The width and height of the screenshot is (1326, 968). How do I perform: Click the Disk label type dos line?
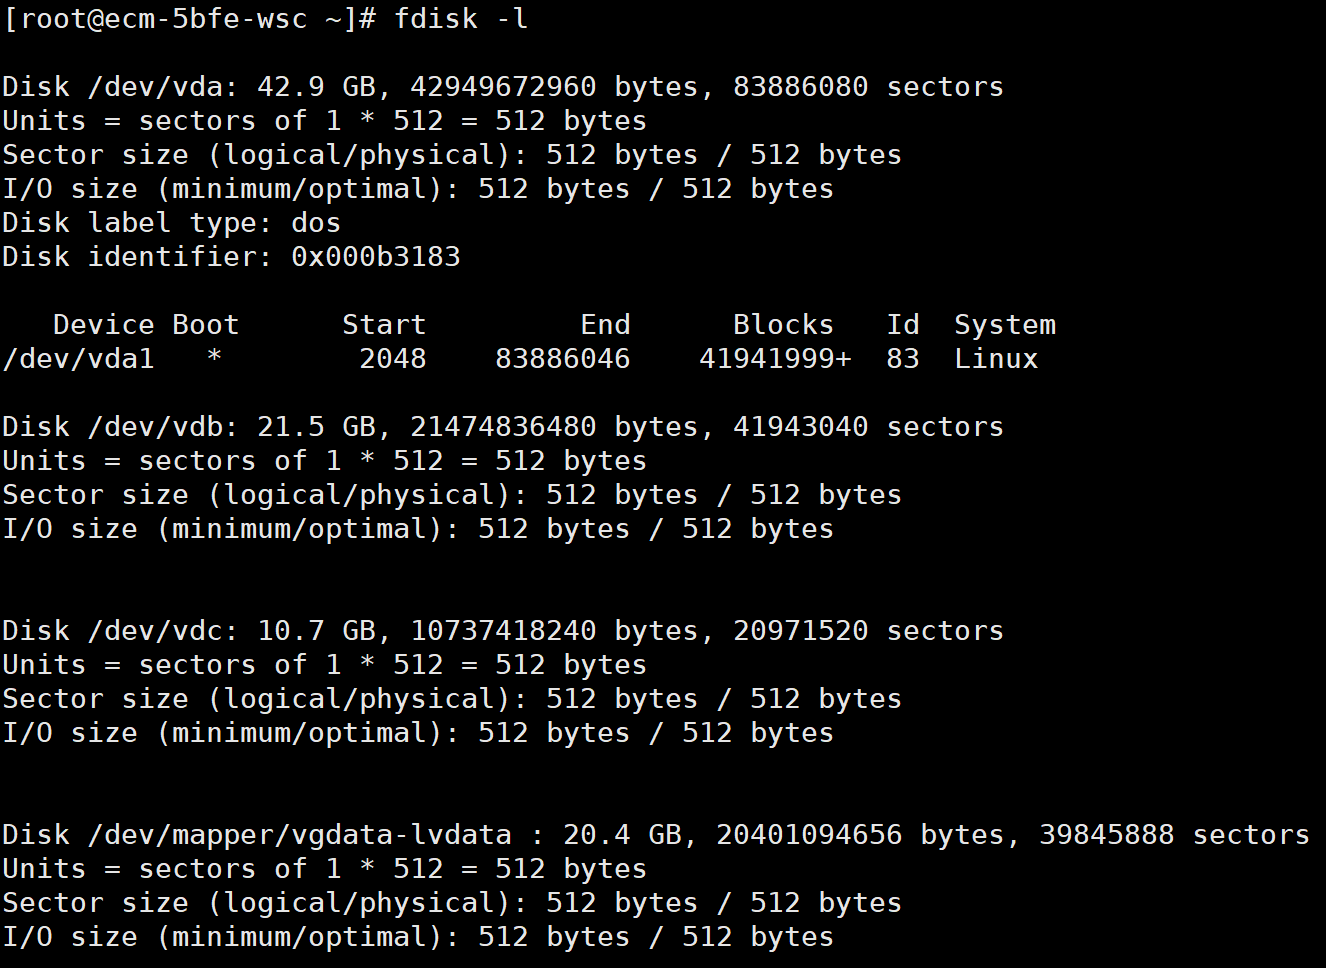coord(171,223)
